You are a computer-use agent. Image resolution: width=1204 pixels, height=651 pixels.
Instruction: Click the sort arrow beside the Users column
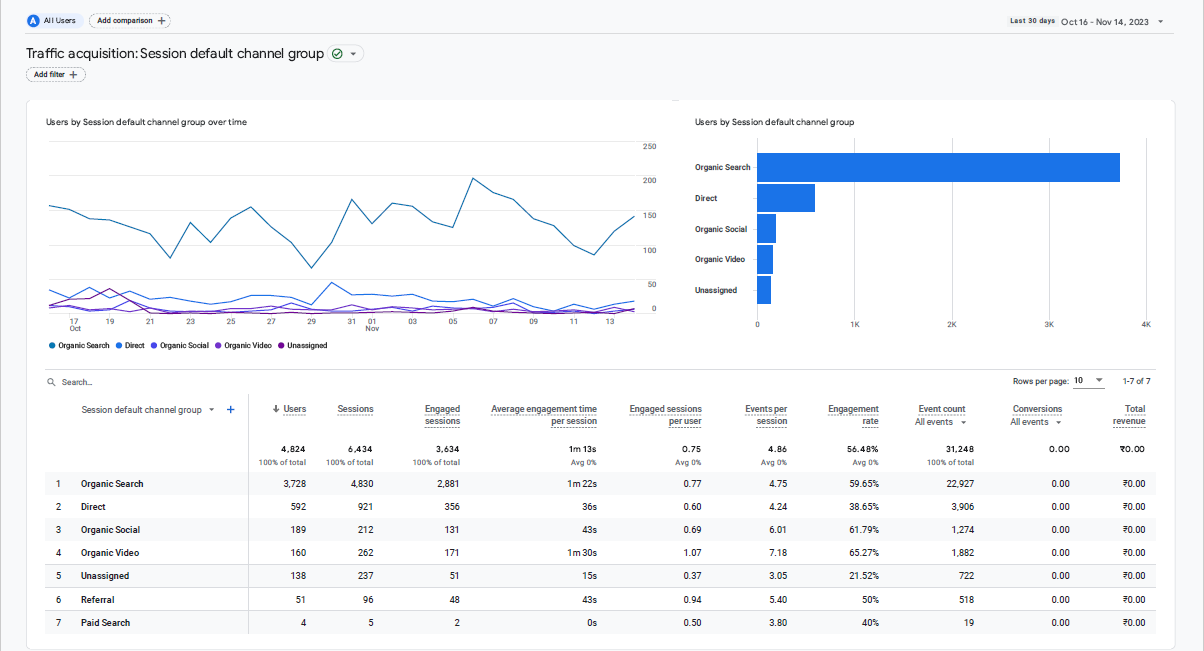click(275, 409)
